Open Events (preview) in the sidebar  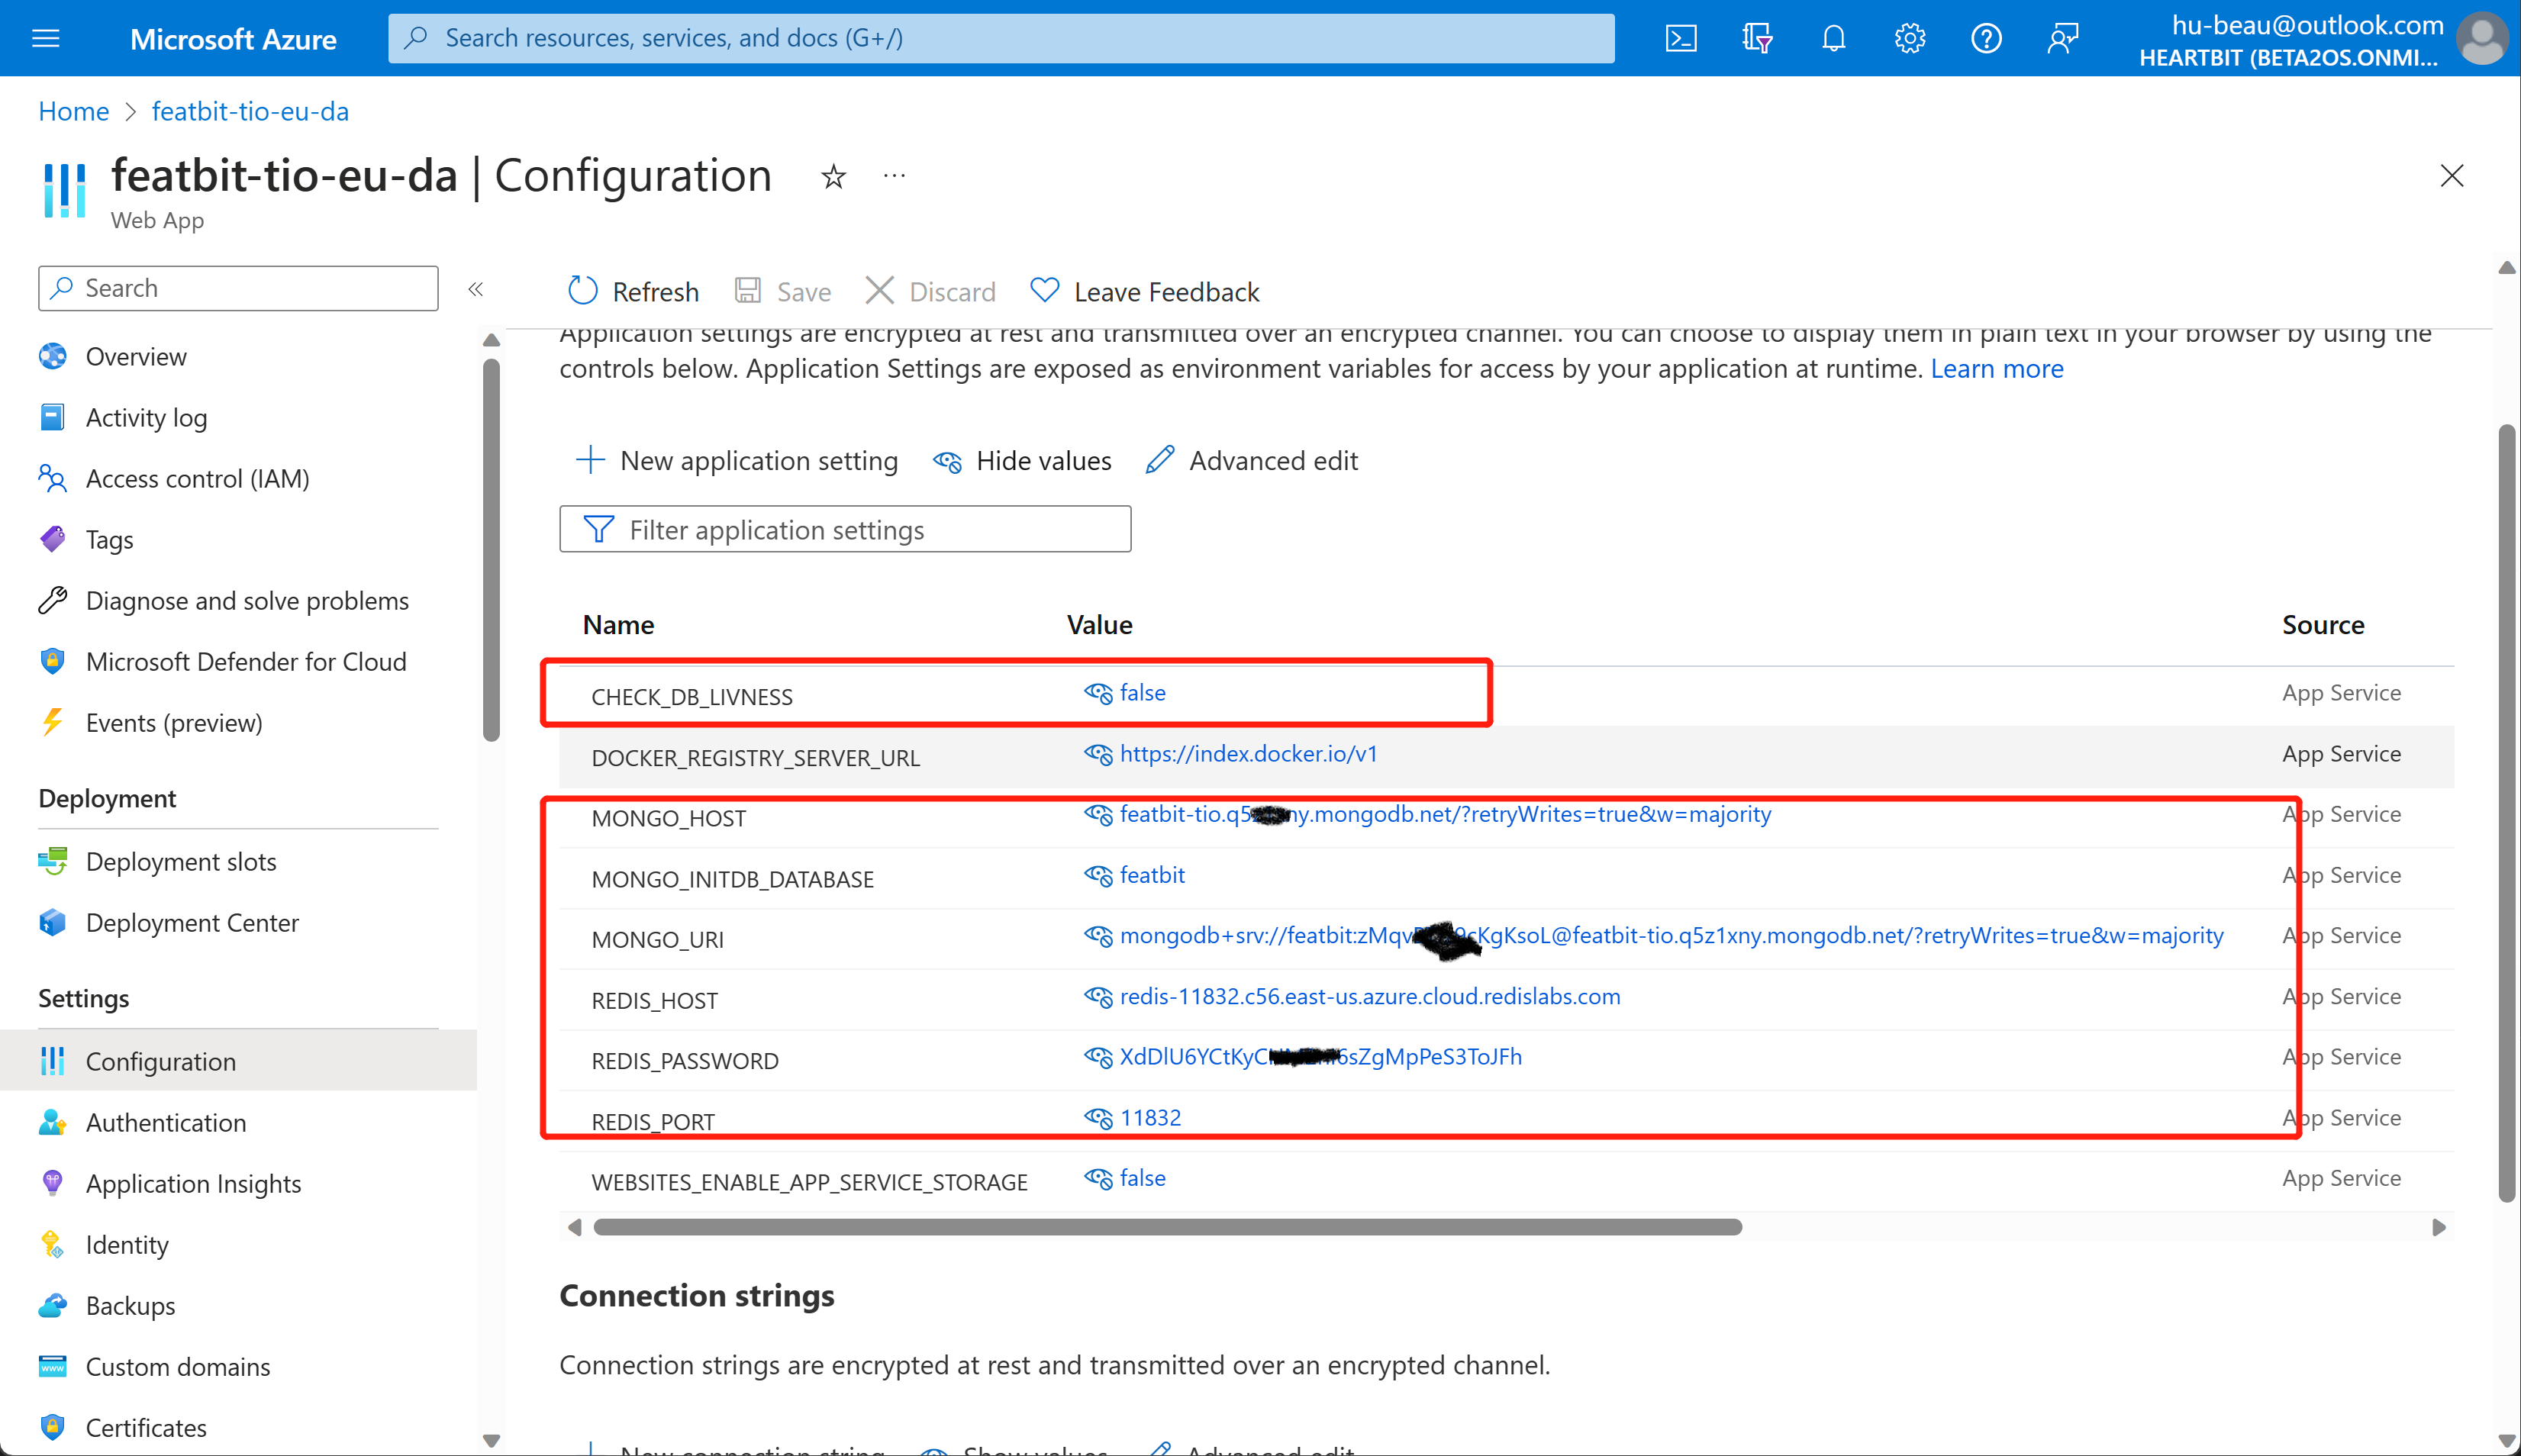point(174,723)
